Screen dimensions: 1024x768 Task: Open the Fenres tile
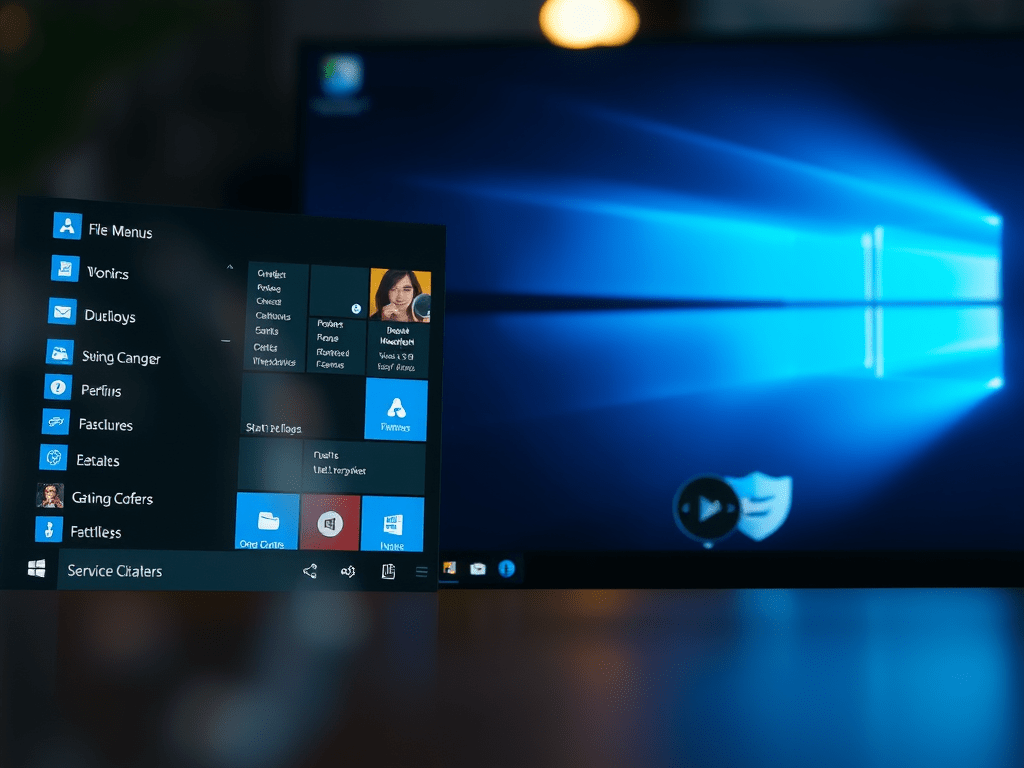pos(398,409)
